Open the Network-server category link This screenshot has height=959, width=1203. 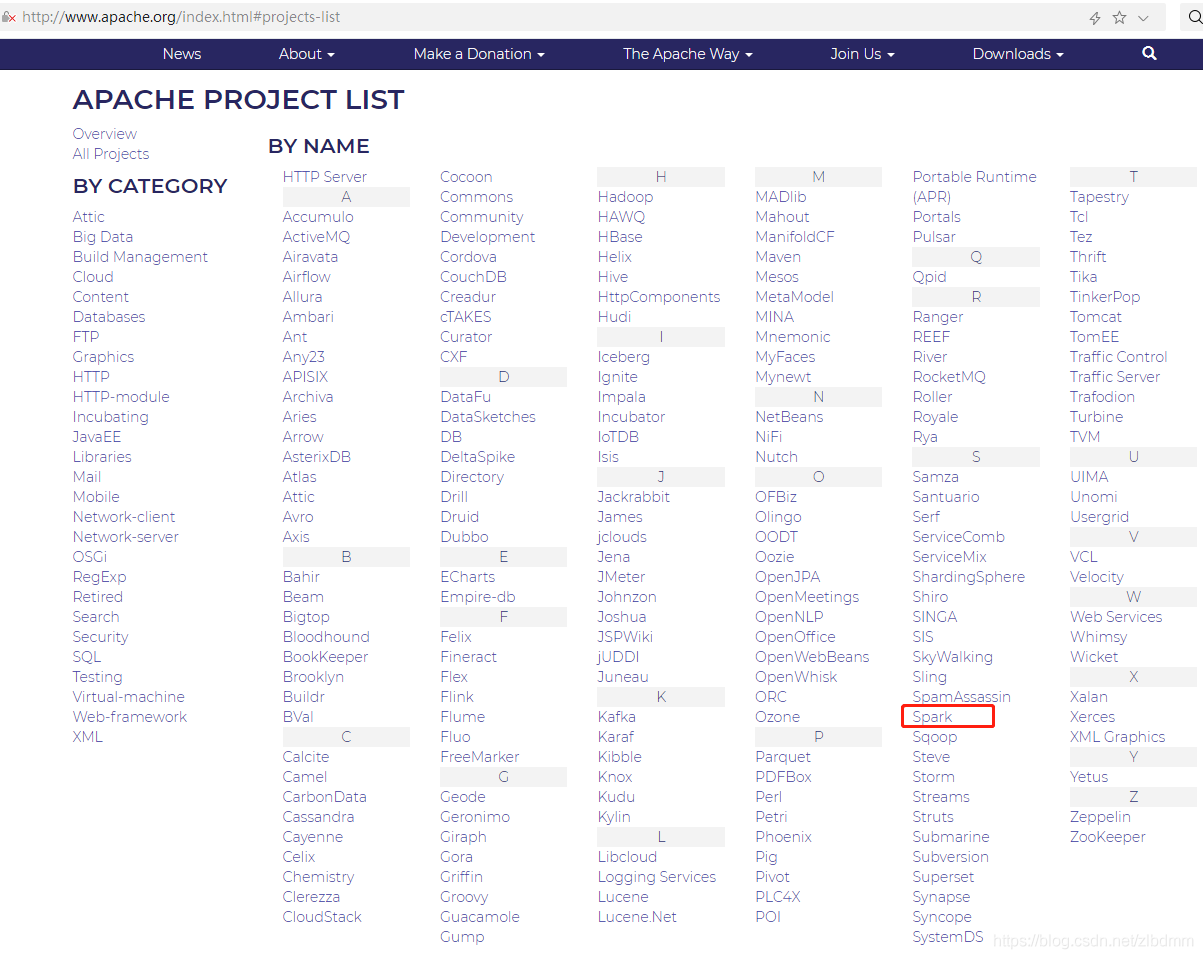(x=126, y=537)
